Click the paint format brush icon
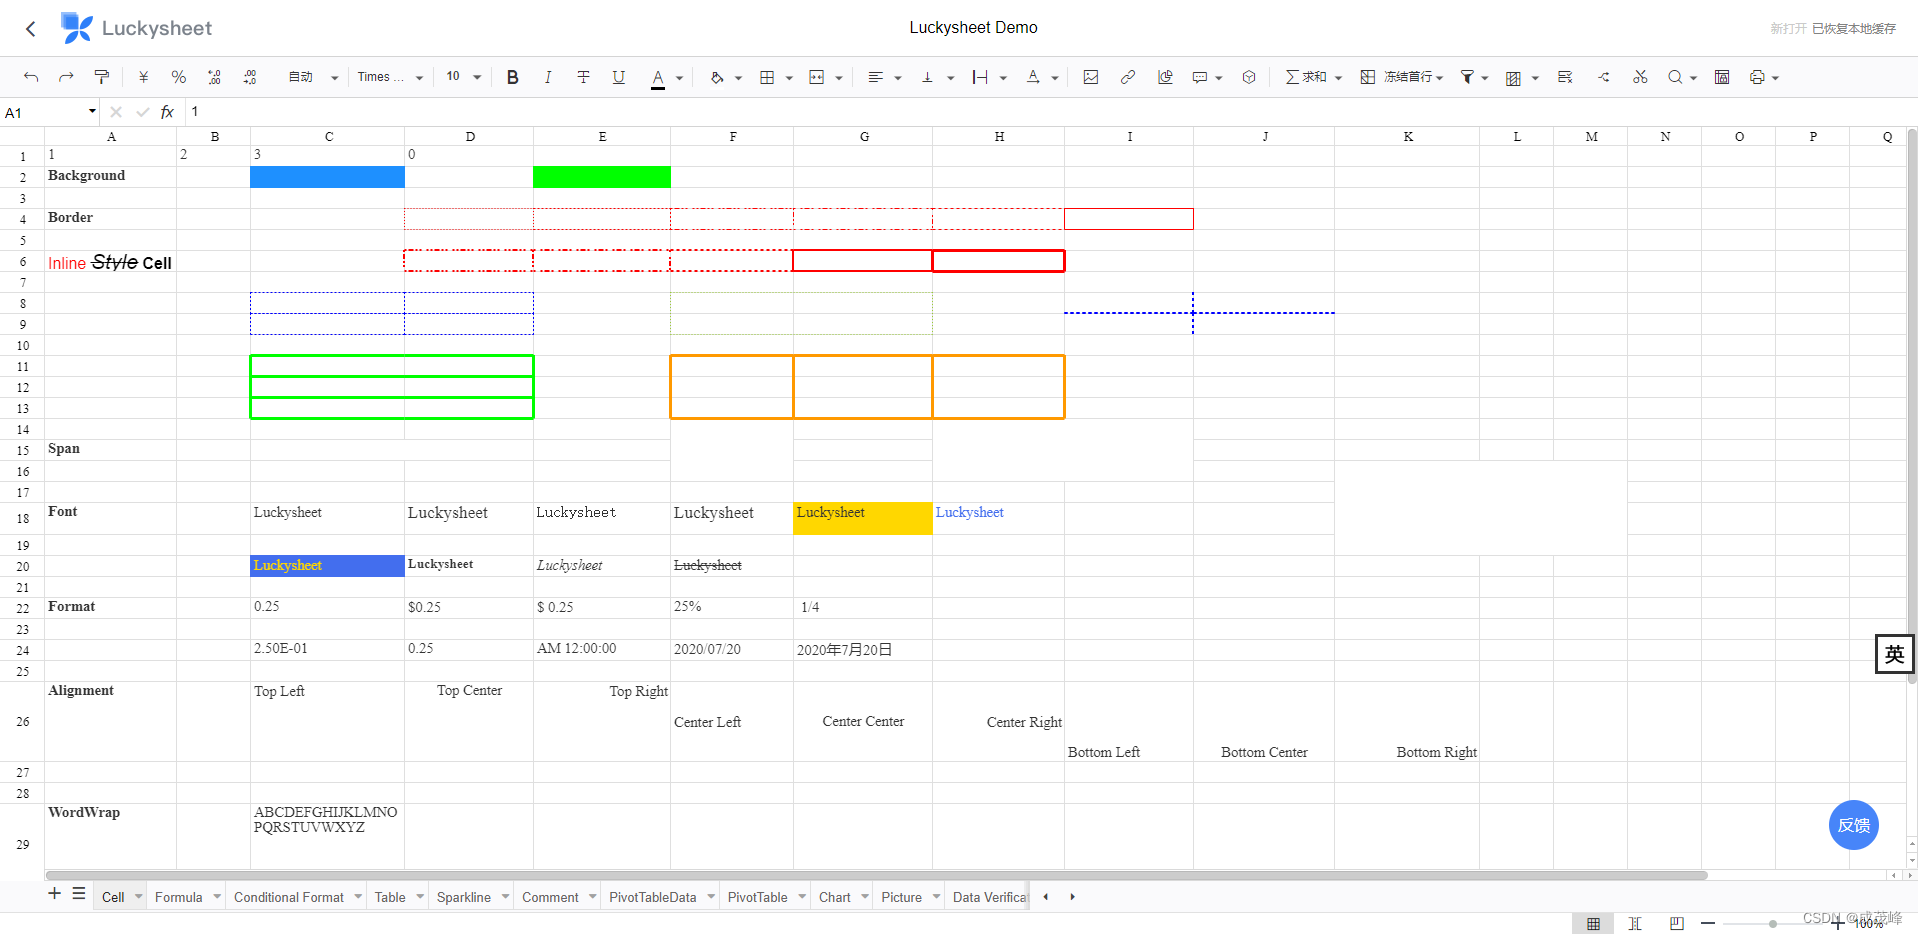This screenshot has width=1918, height=934. pyautogui.click(x=101, y=77)
